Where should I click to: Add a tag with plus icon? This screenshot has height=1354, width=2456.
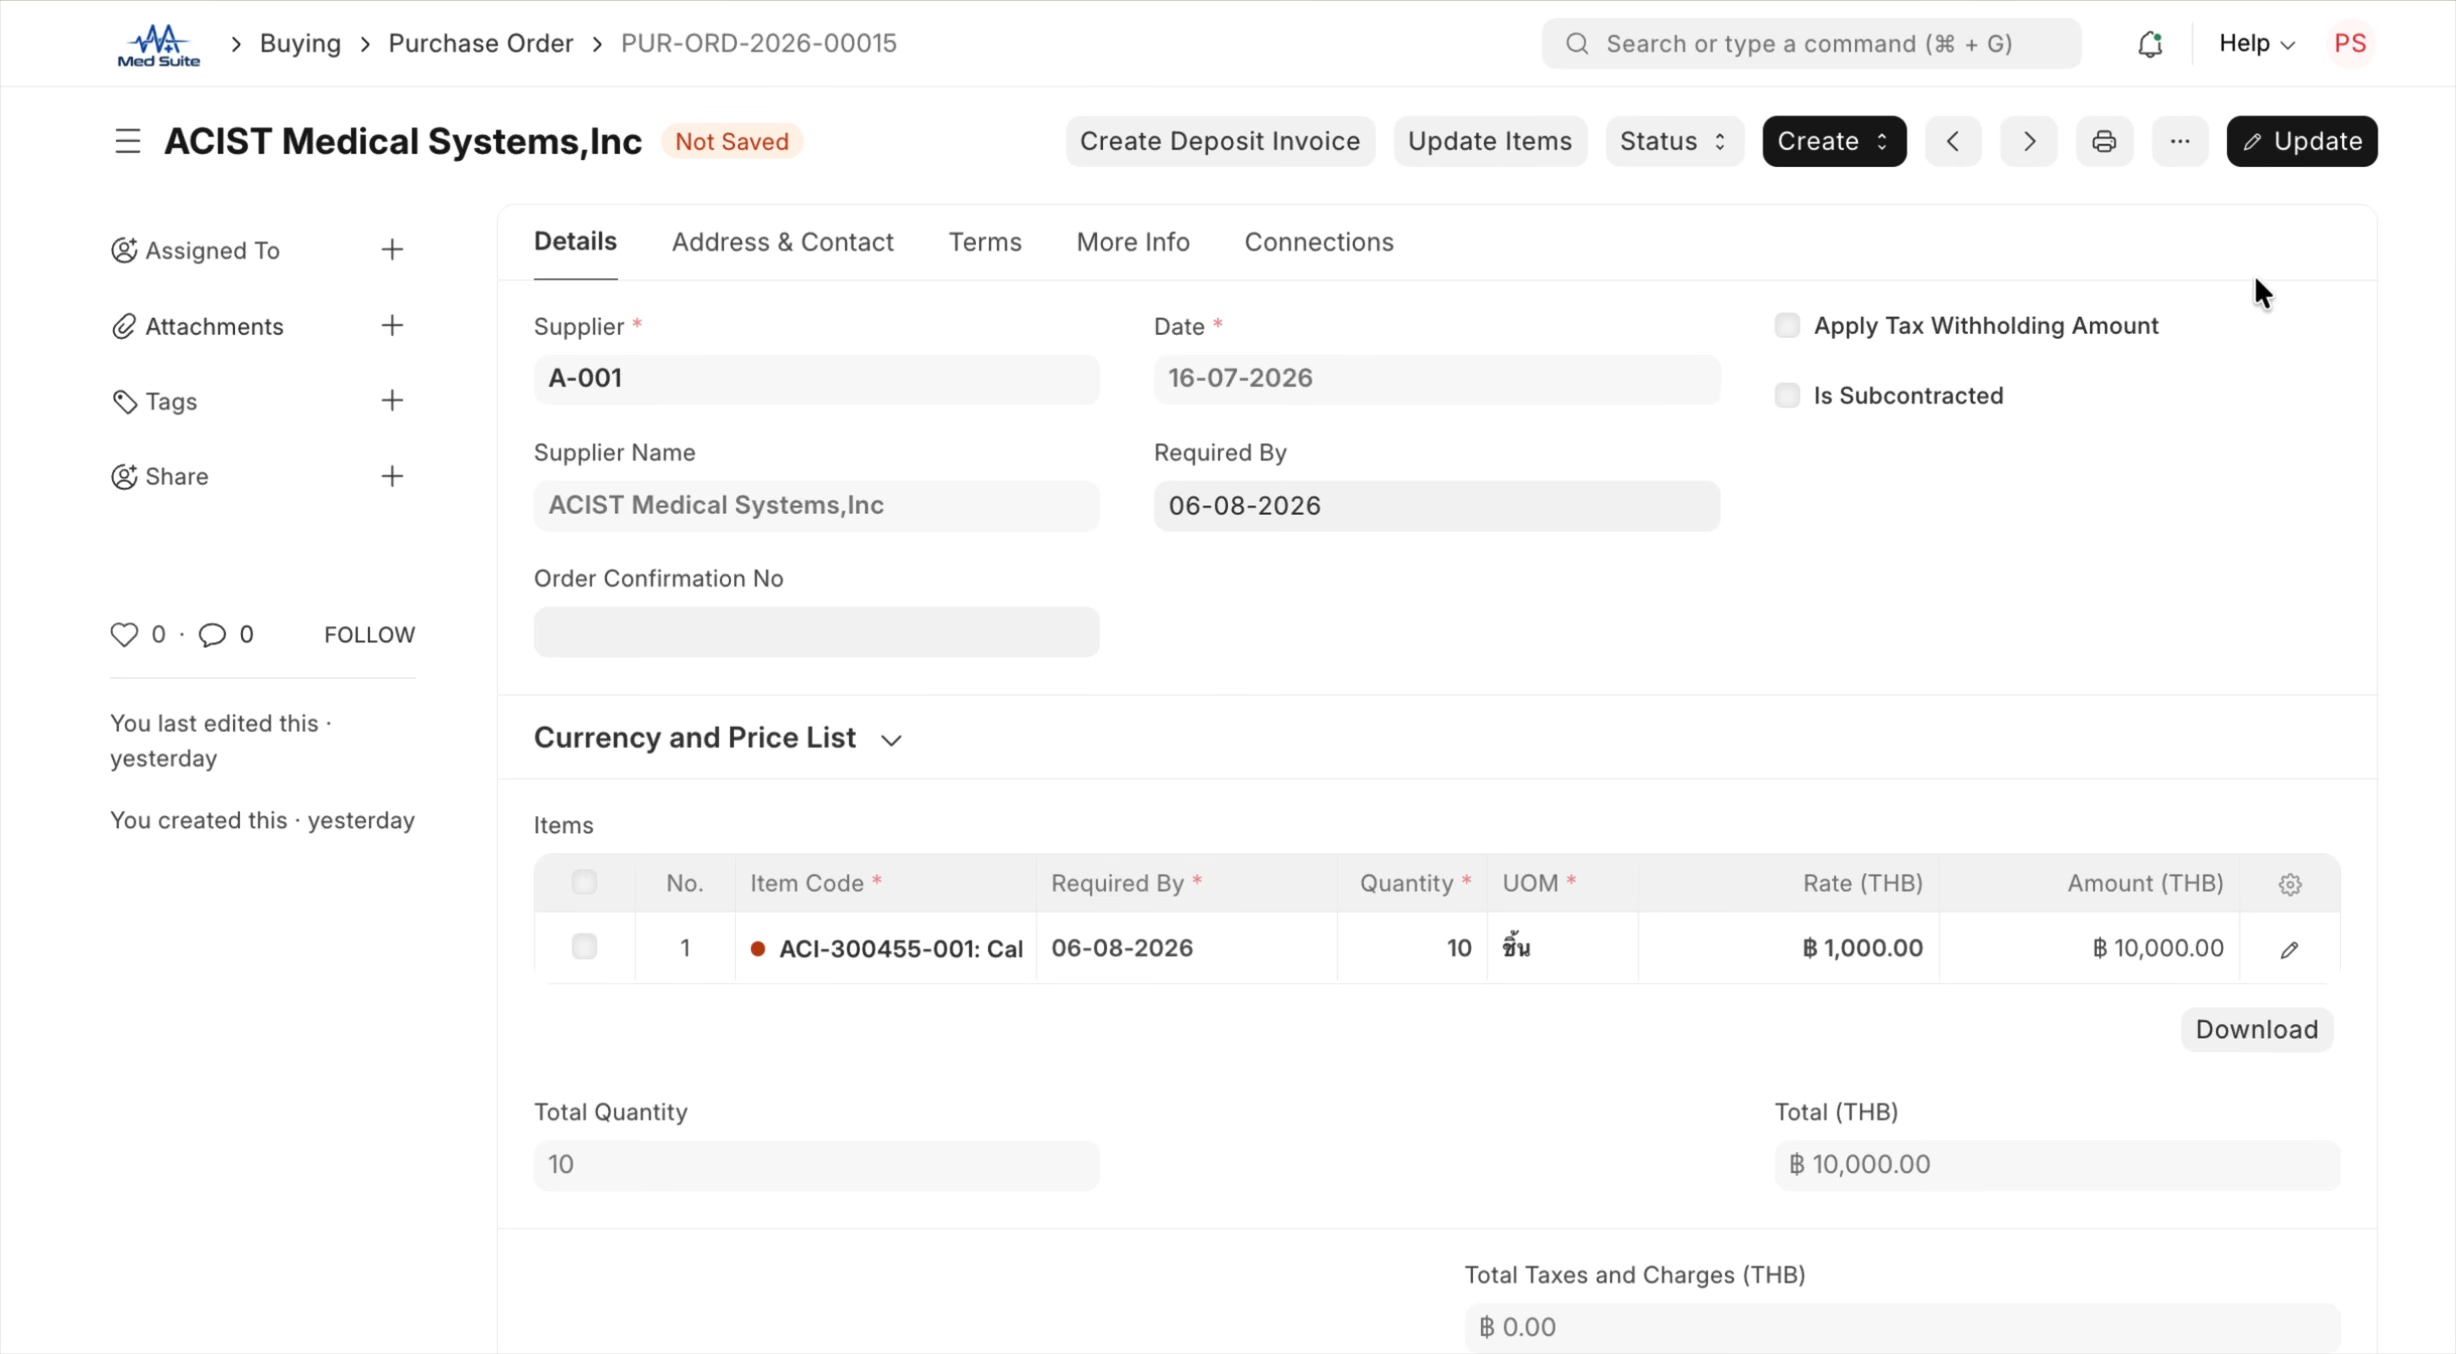point(392,401)
